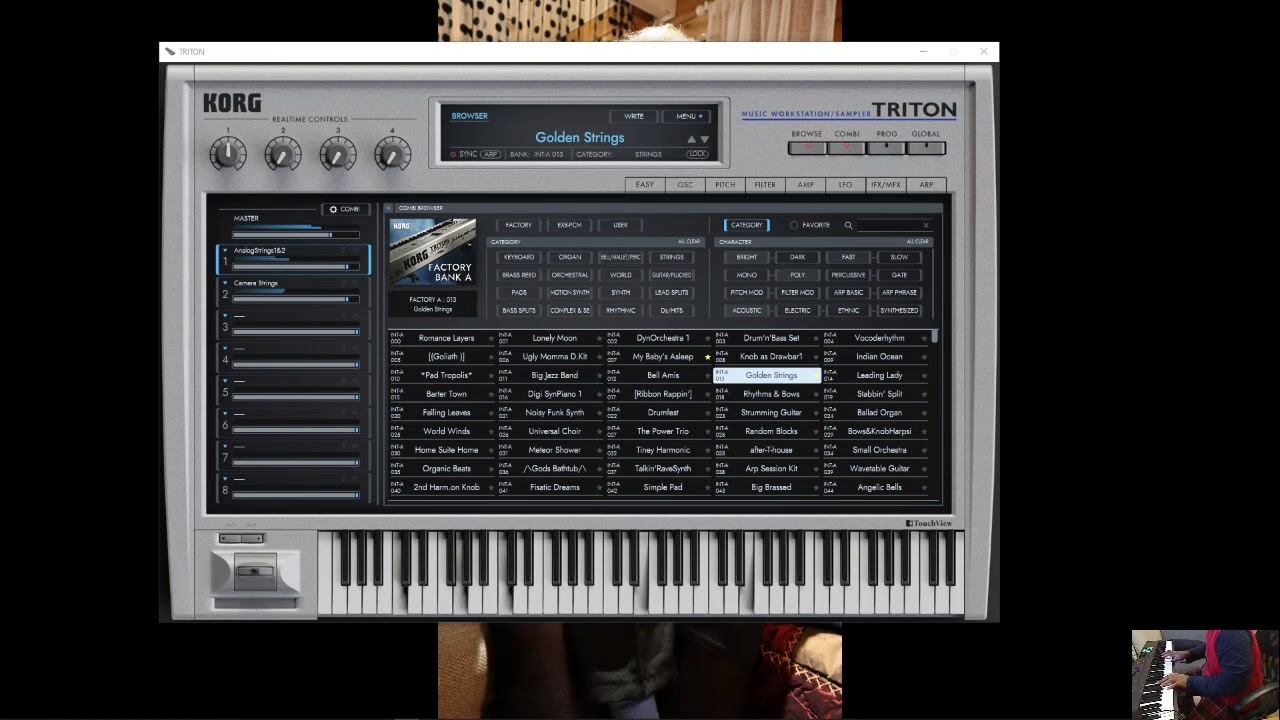Toggle the SYNTHESIZED character filter
The image size is (1280, 720).
pyautogui.click(x=899, y=311)
